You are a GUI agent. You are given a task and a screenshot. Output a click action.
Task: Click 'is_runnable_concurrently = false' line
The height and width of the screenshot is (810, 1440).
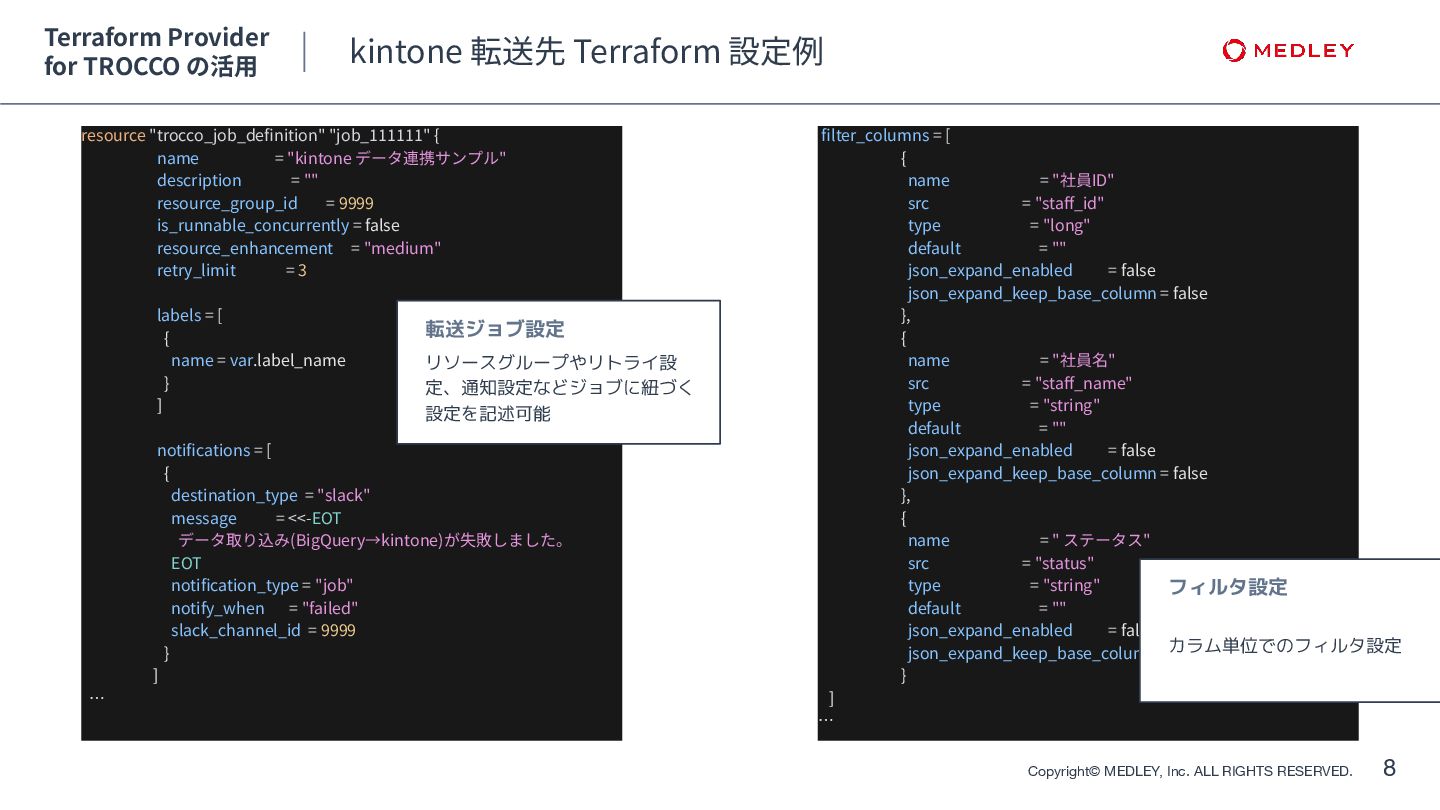[x=278, y=225]
